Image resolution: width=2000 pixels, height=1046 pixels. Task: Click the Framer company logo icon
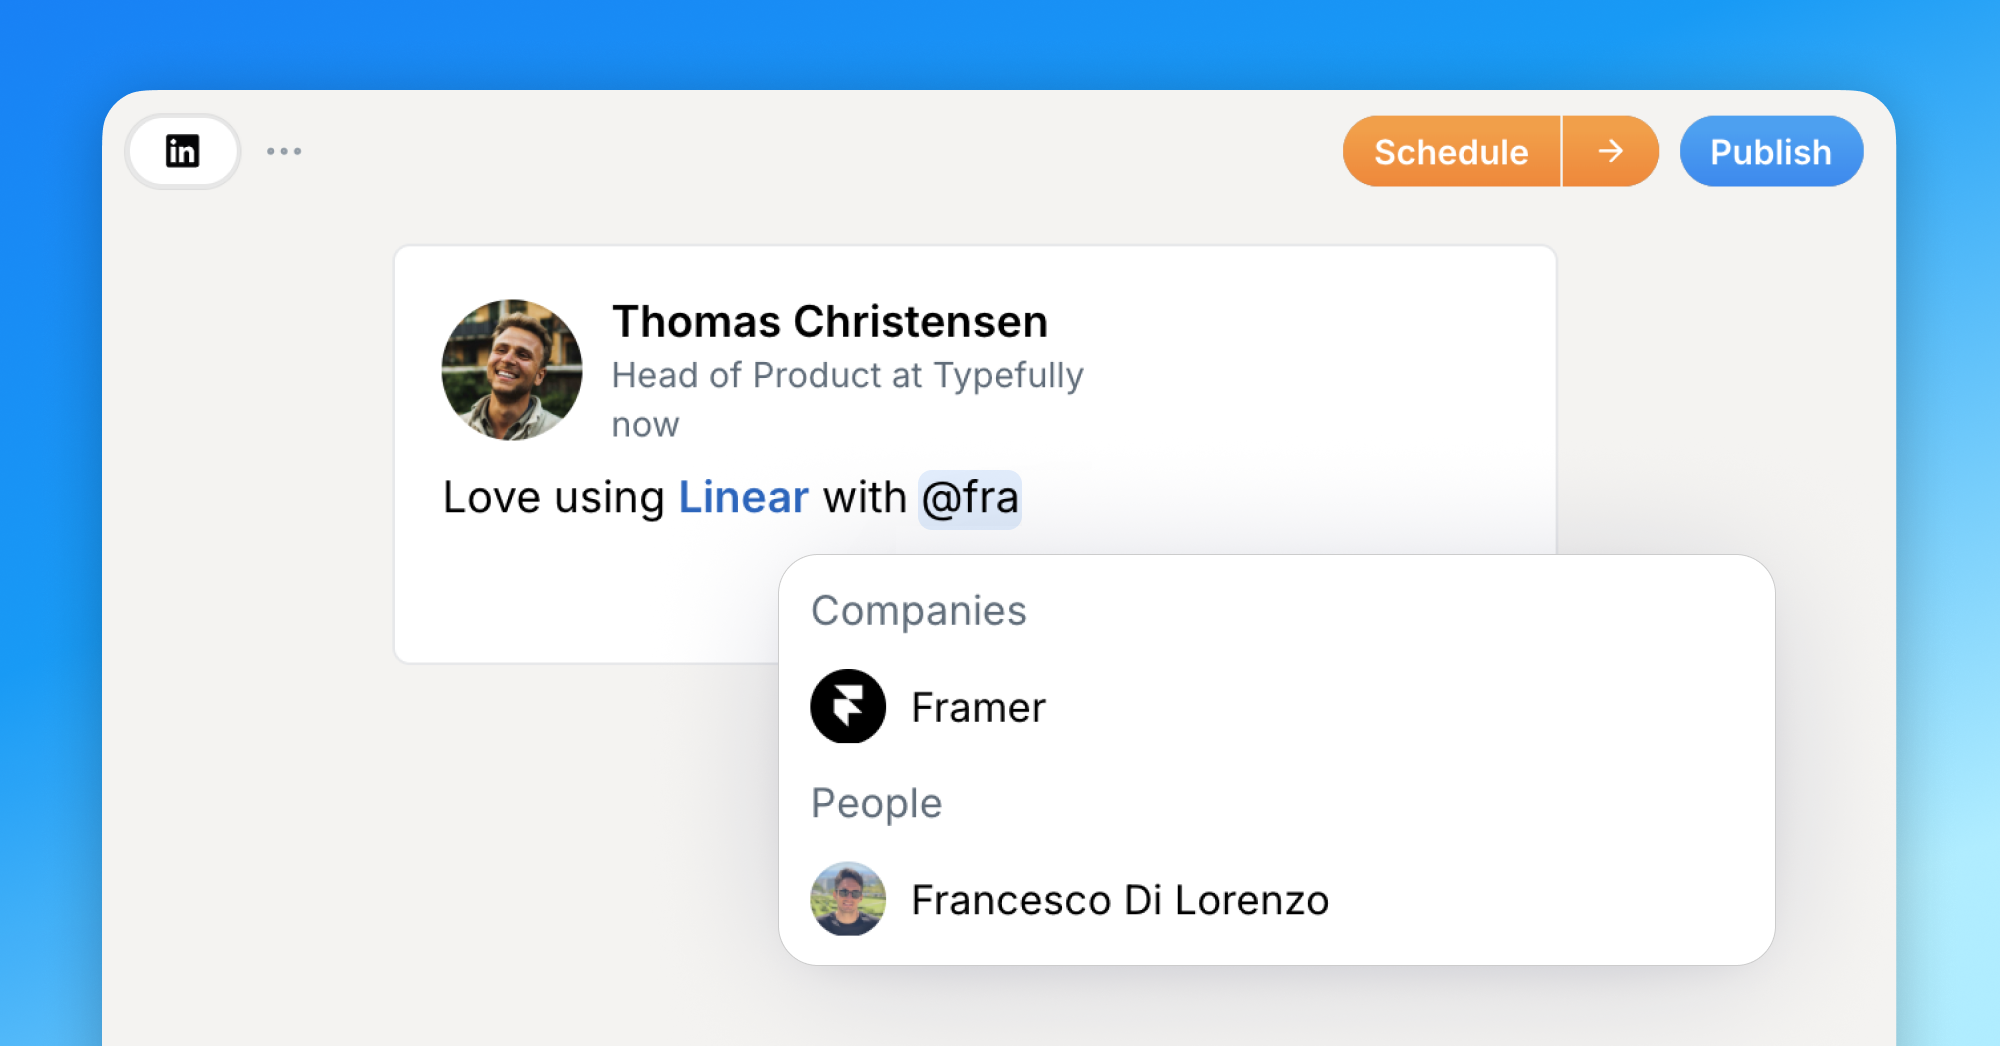(848, 706)
